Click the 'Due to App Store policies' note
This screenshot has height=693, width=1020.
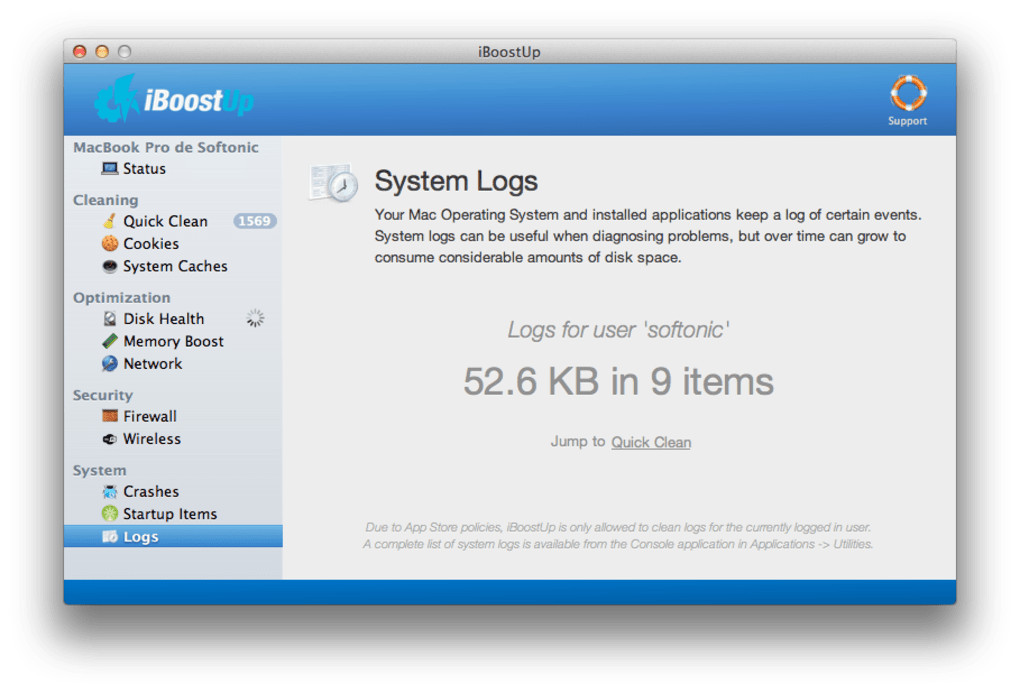click(x=618, y=527)
